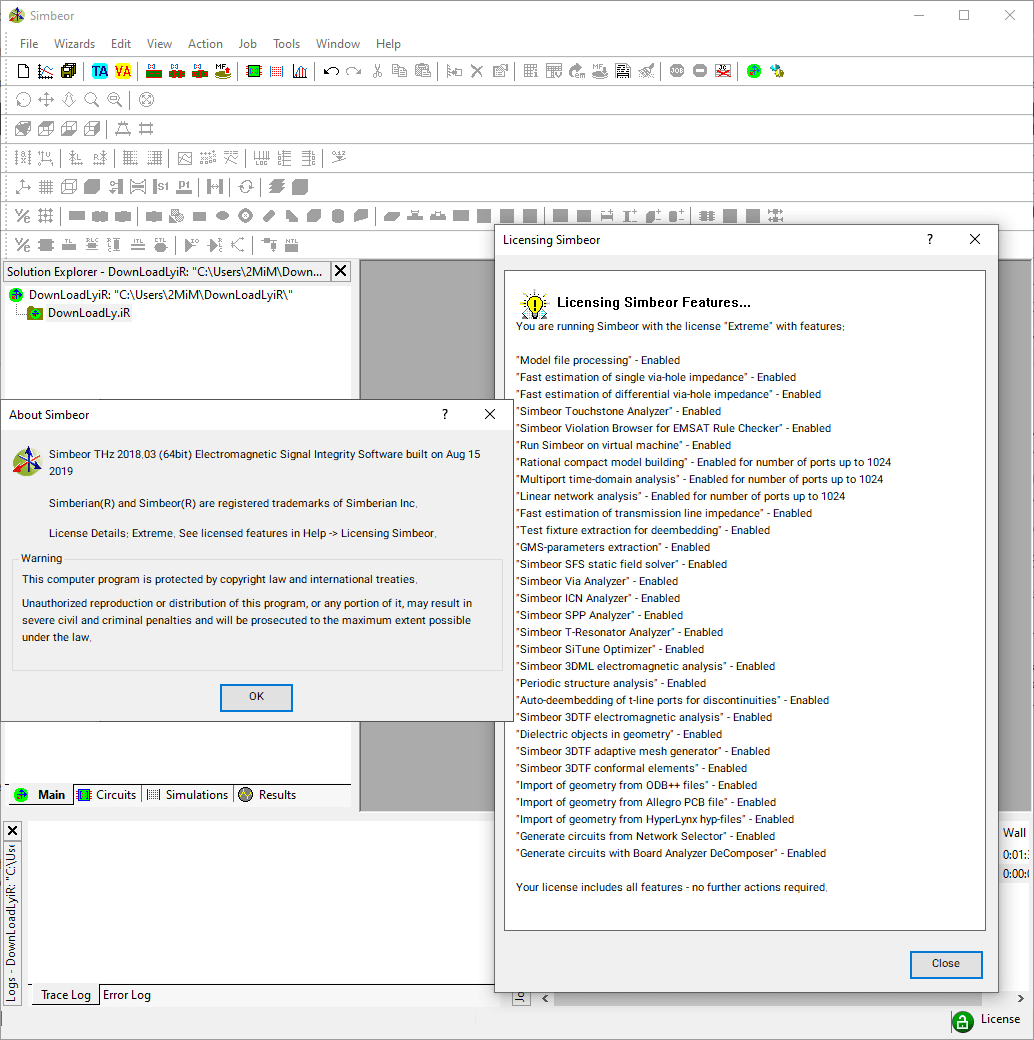Click the green lock License icon
This screenshot has height=1040, width=1034.
coord(962,1021)
